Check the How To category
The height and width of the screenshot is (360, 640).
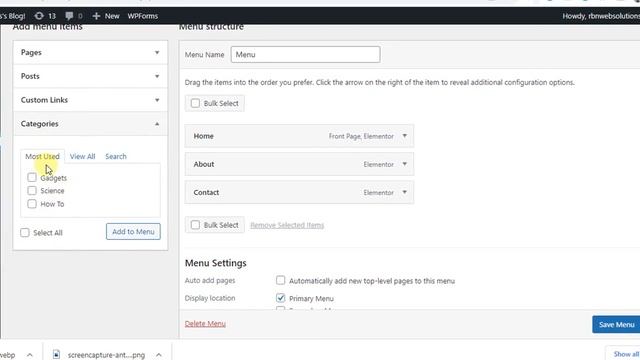[32, 204]
